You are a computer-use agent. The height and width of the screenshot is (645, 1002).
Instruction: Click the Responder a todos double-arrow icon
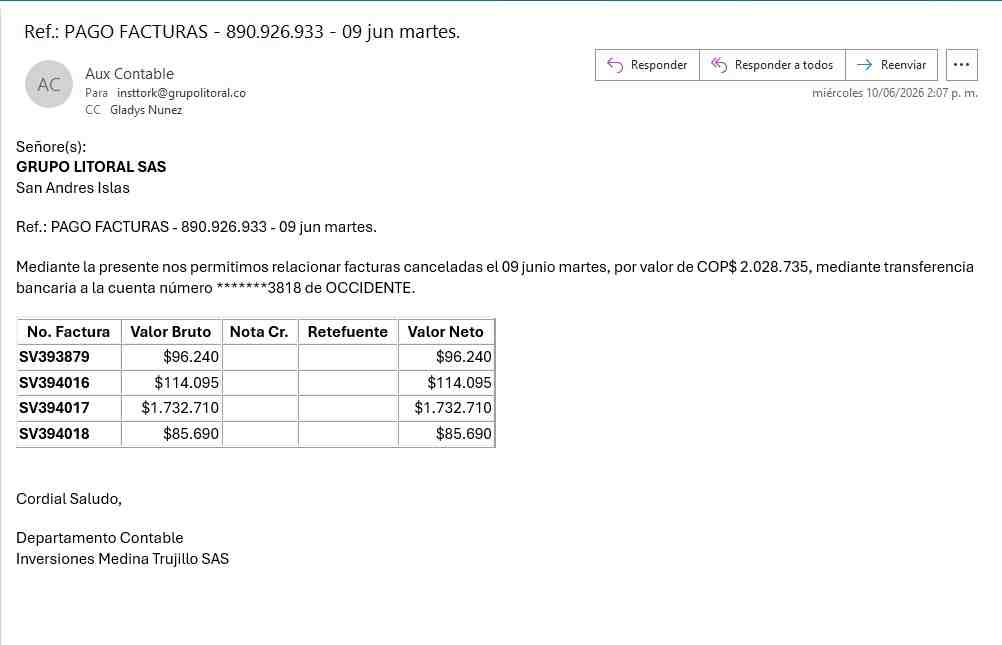(719, 65)
